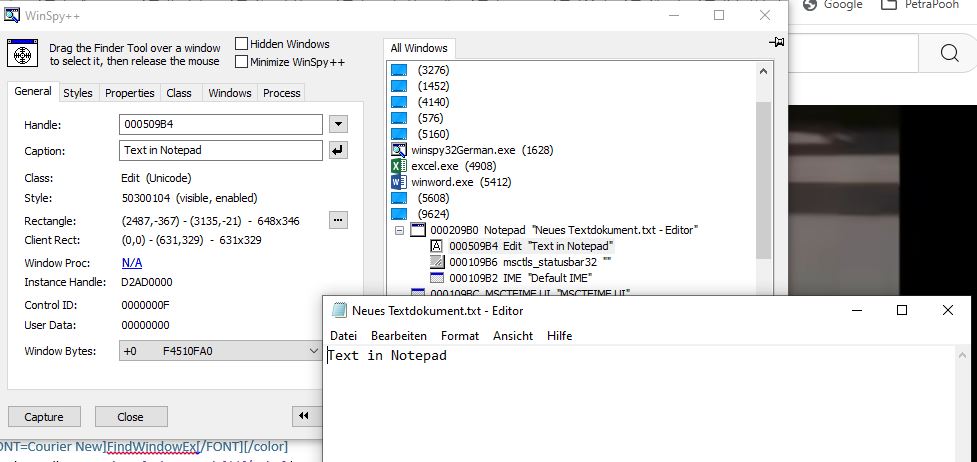Image resolution: width=977 pixels, height=462 pixels.
Task: Click the WinSpy++ title bar app icon
Action: click(x=12, y=15)
